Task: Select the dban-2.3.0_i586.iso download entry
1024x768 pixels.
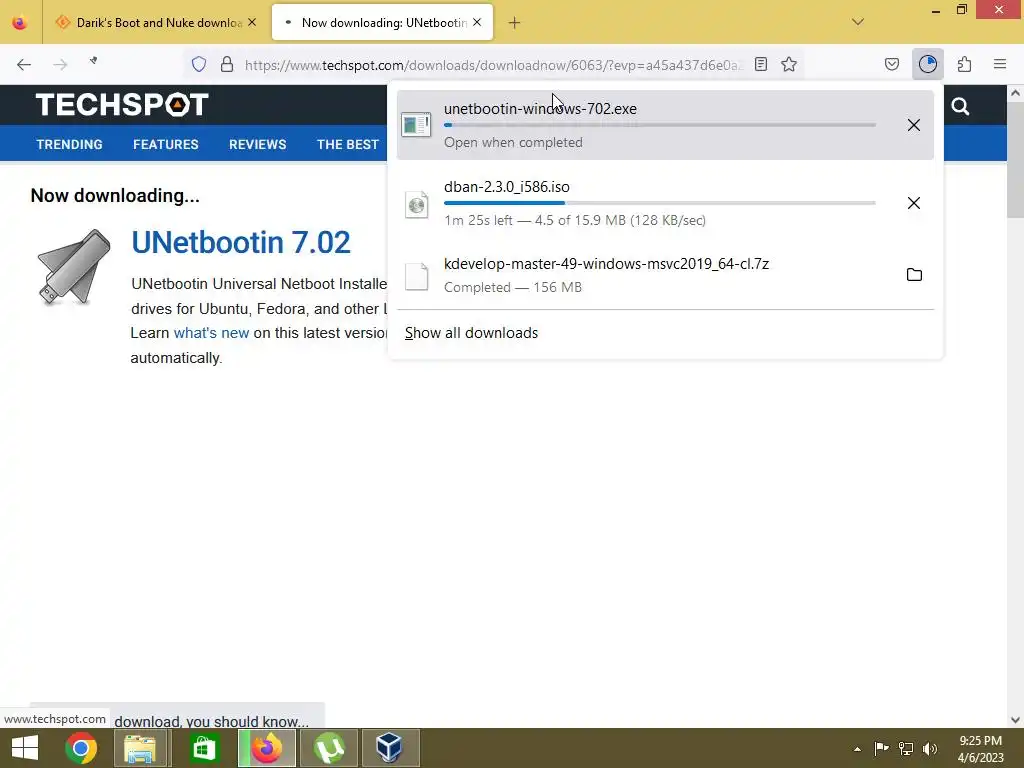Action: click(665, 203)
